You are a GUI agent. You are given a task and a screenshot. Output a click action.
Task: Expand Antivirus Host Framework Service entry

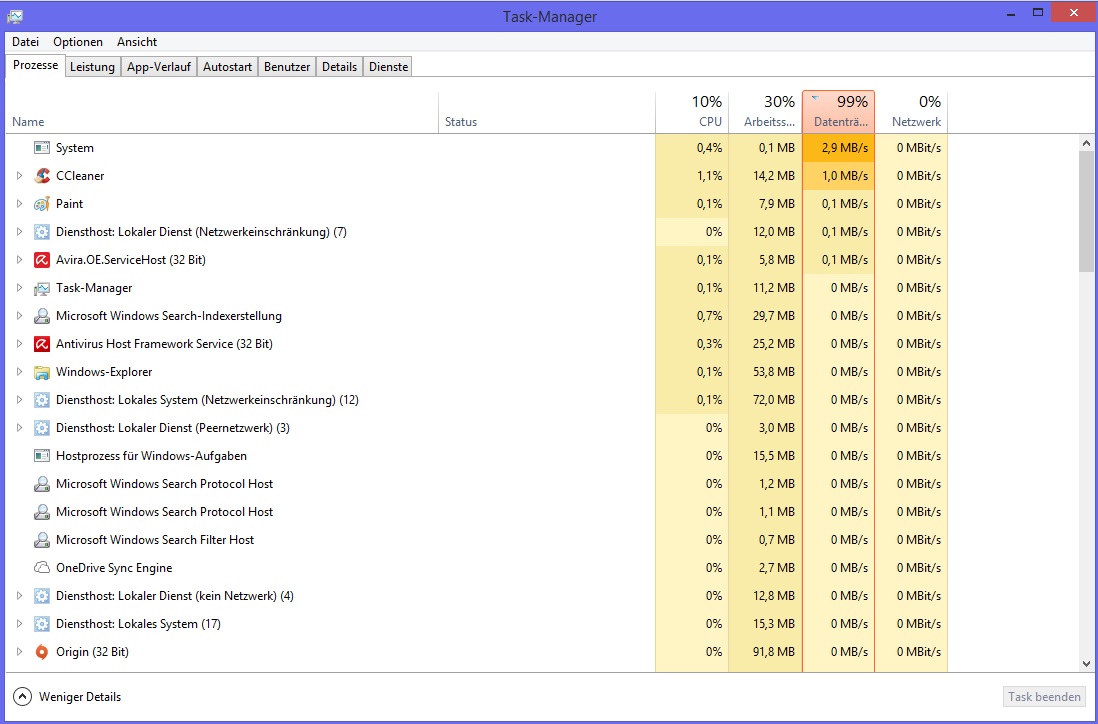click(x=20, y=344)
